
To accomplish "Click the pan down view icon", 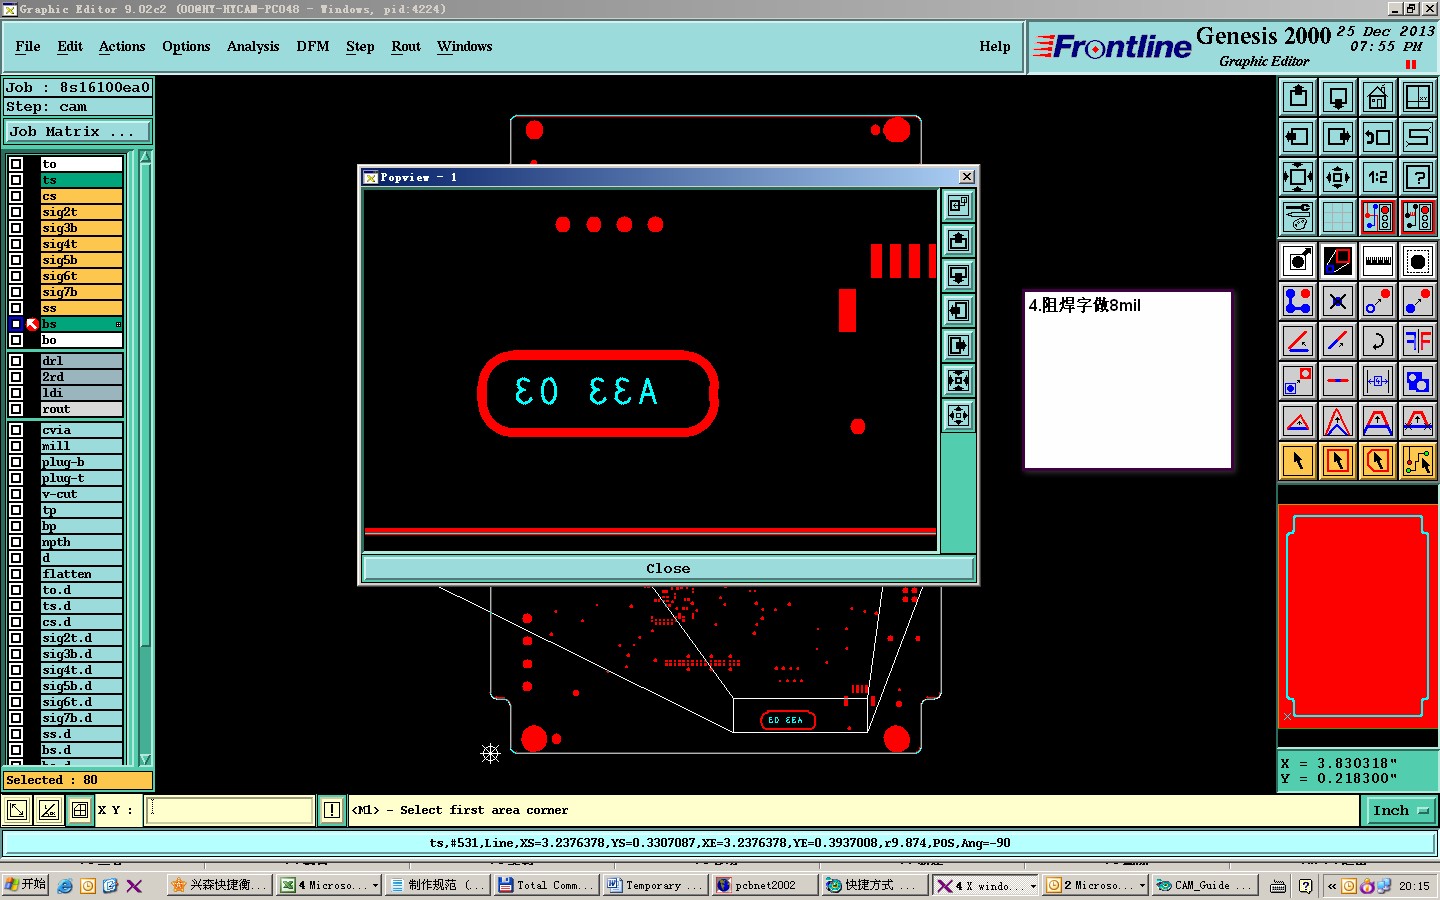I will click(x=1338, y=97).
